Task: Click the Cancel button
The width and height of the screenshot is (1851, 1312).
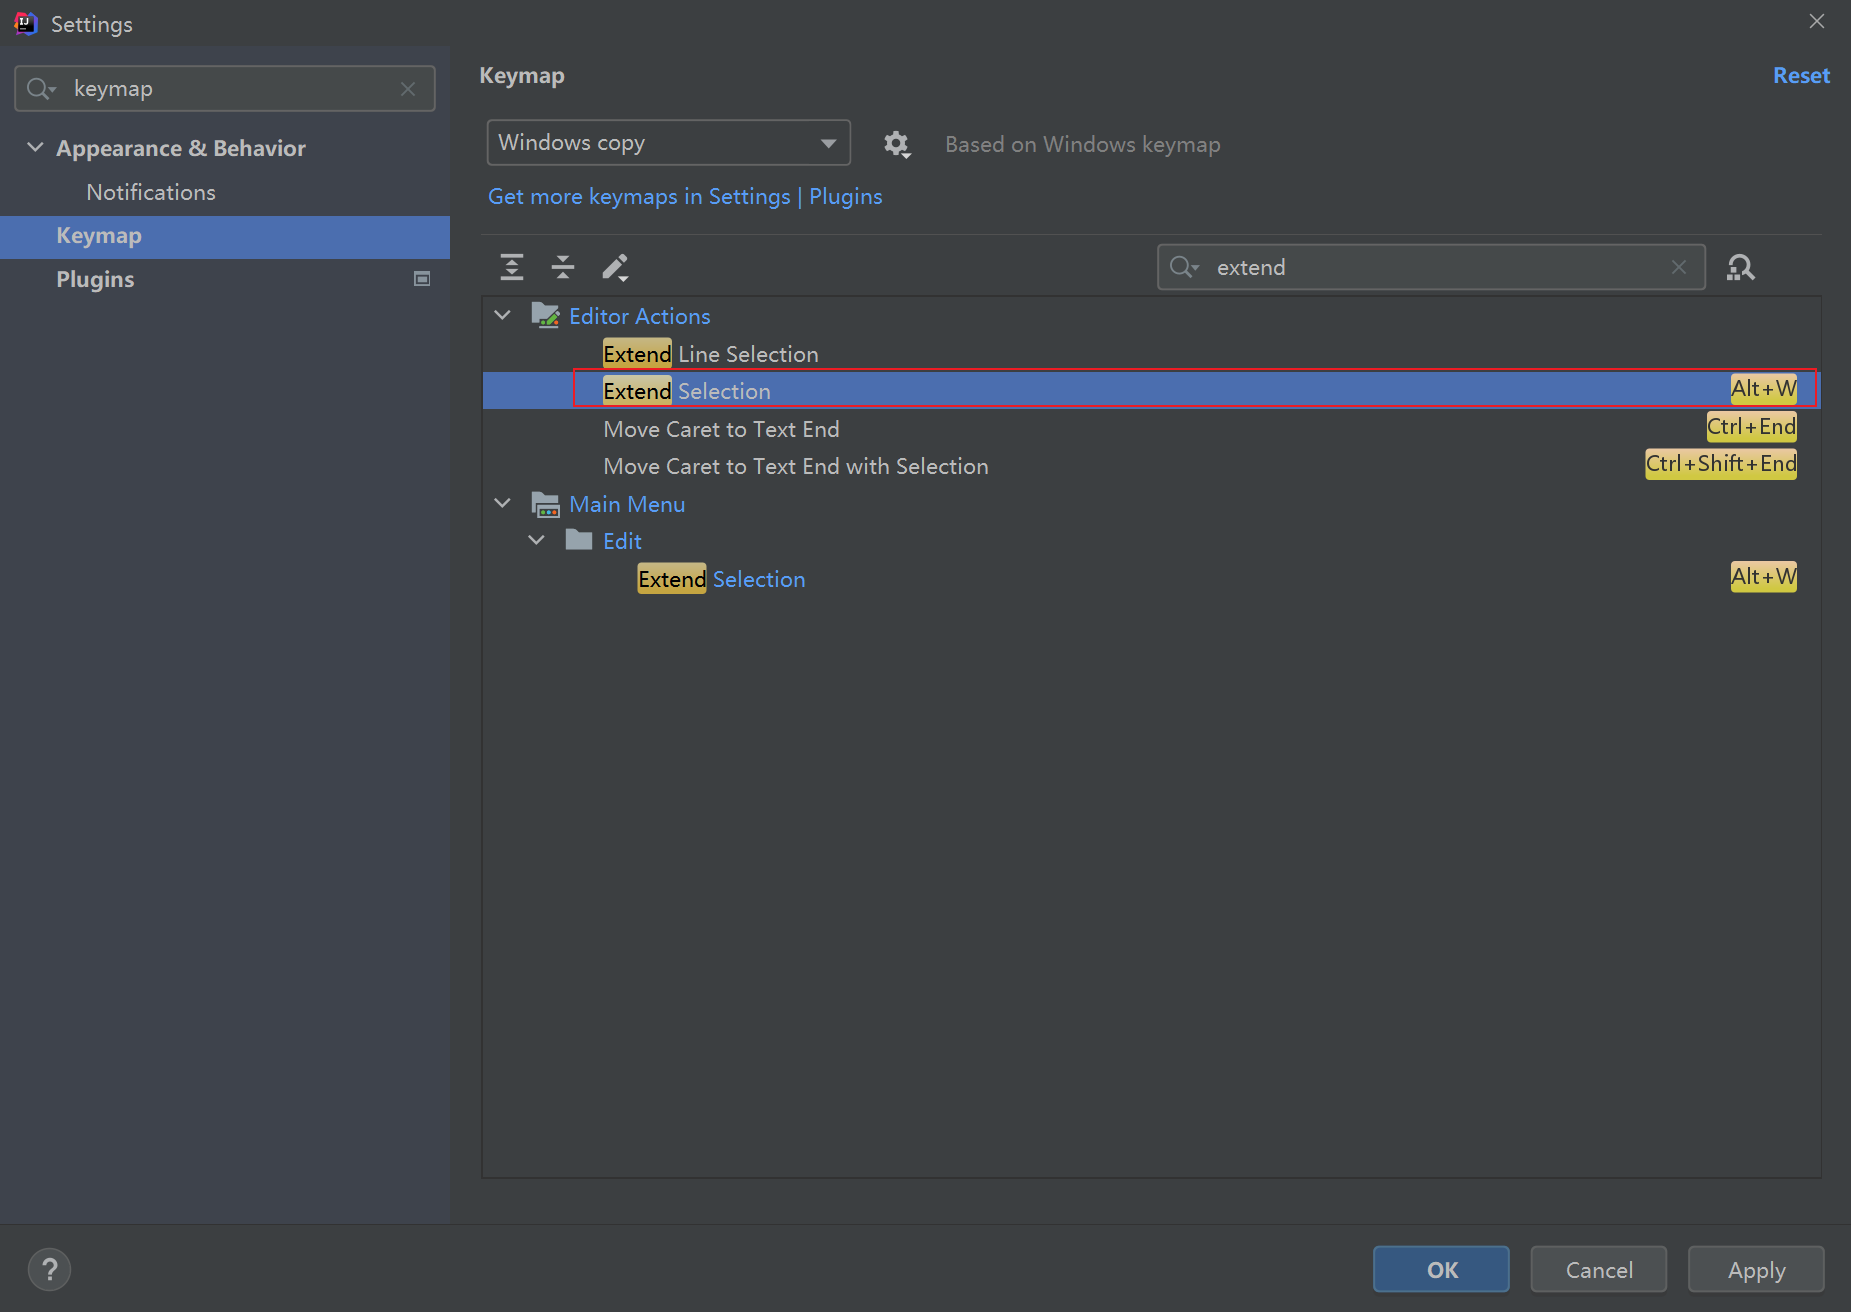Action: tap(1599, 1269)
